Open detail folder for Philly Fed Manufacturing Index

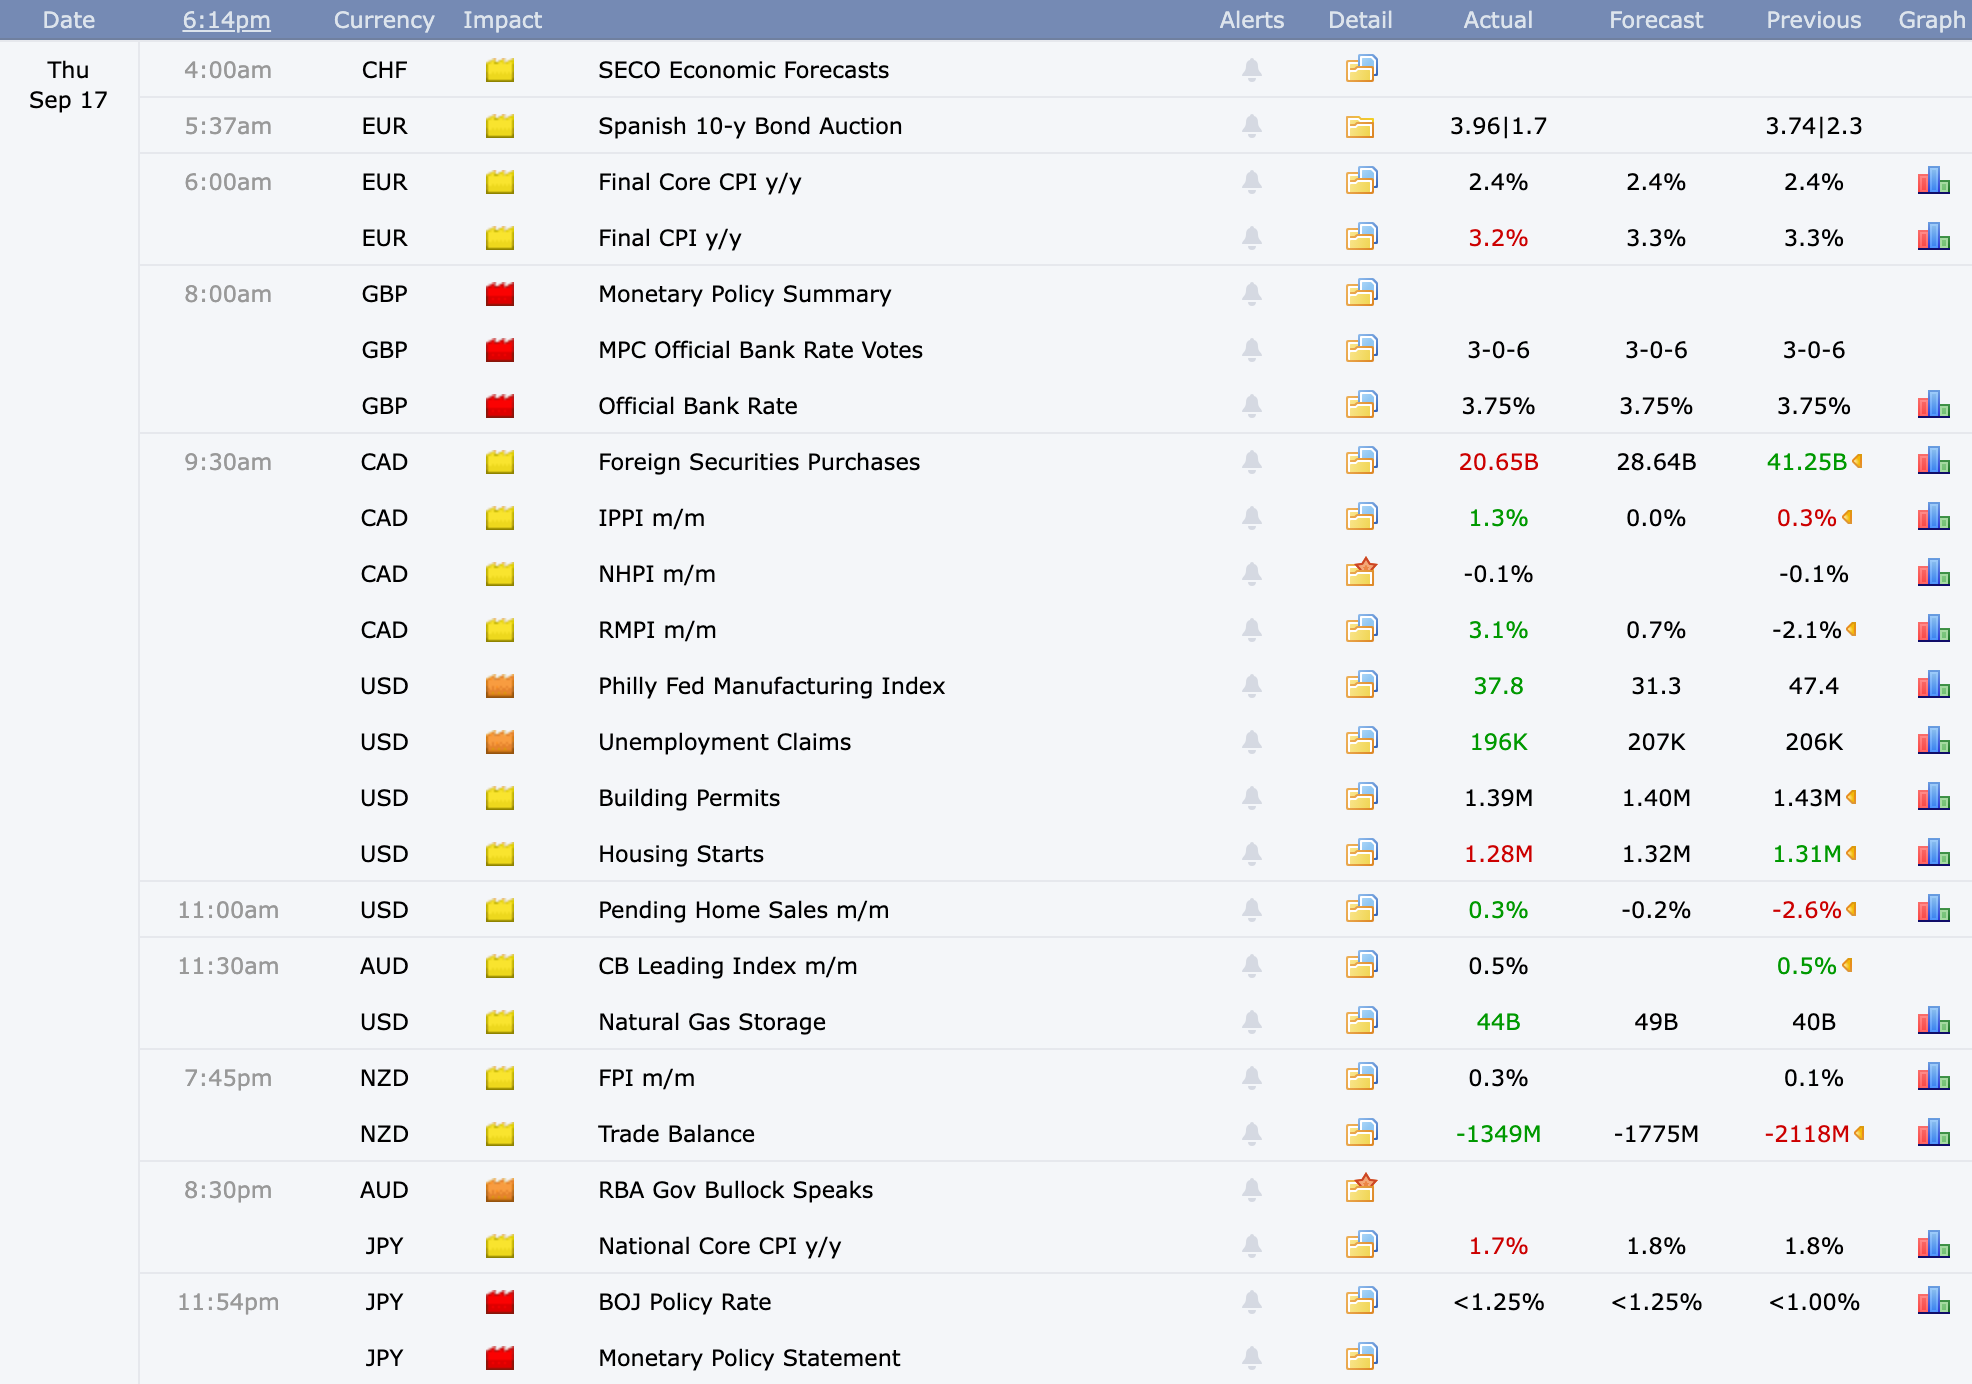tap(1361, 685)
